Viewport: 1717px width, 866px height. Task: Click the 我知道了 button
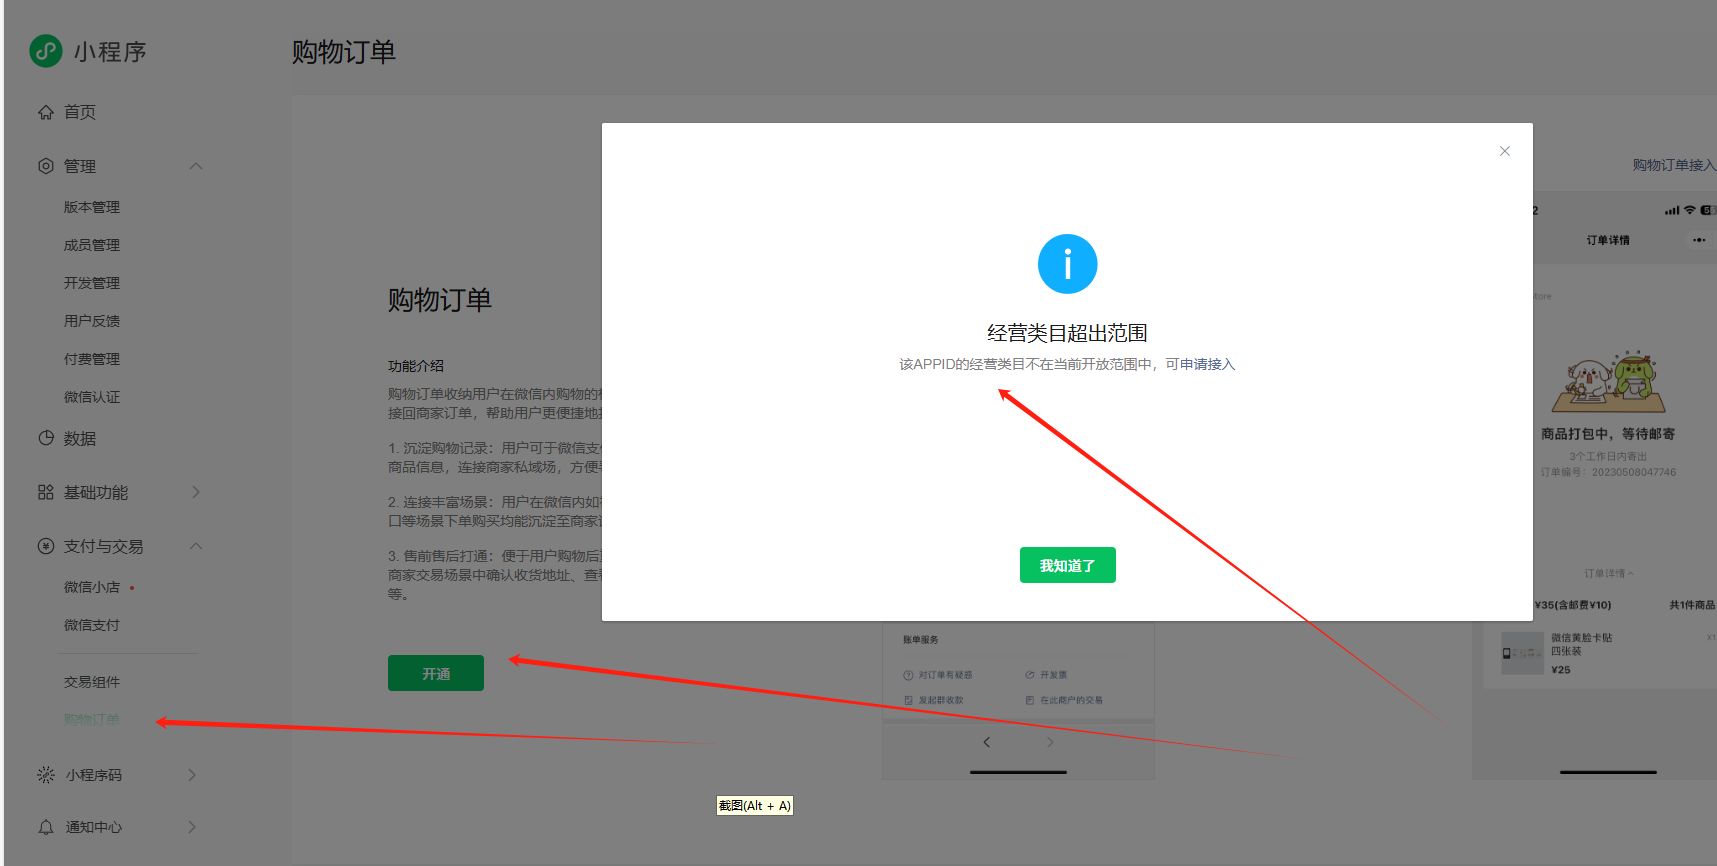tap(1067, 565)
